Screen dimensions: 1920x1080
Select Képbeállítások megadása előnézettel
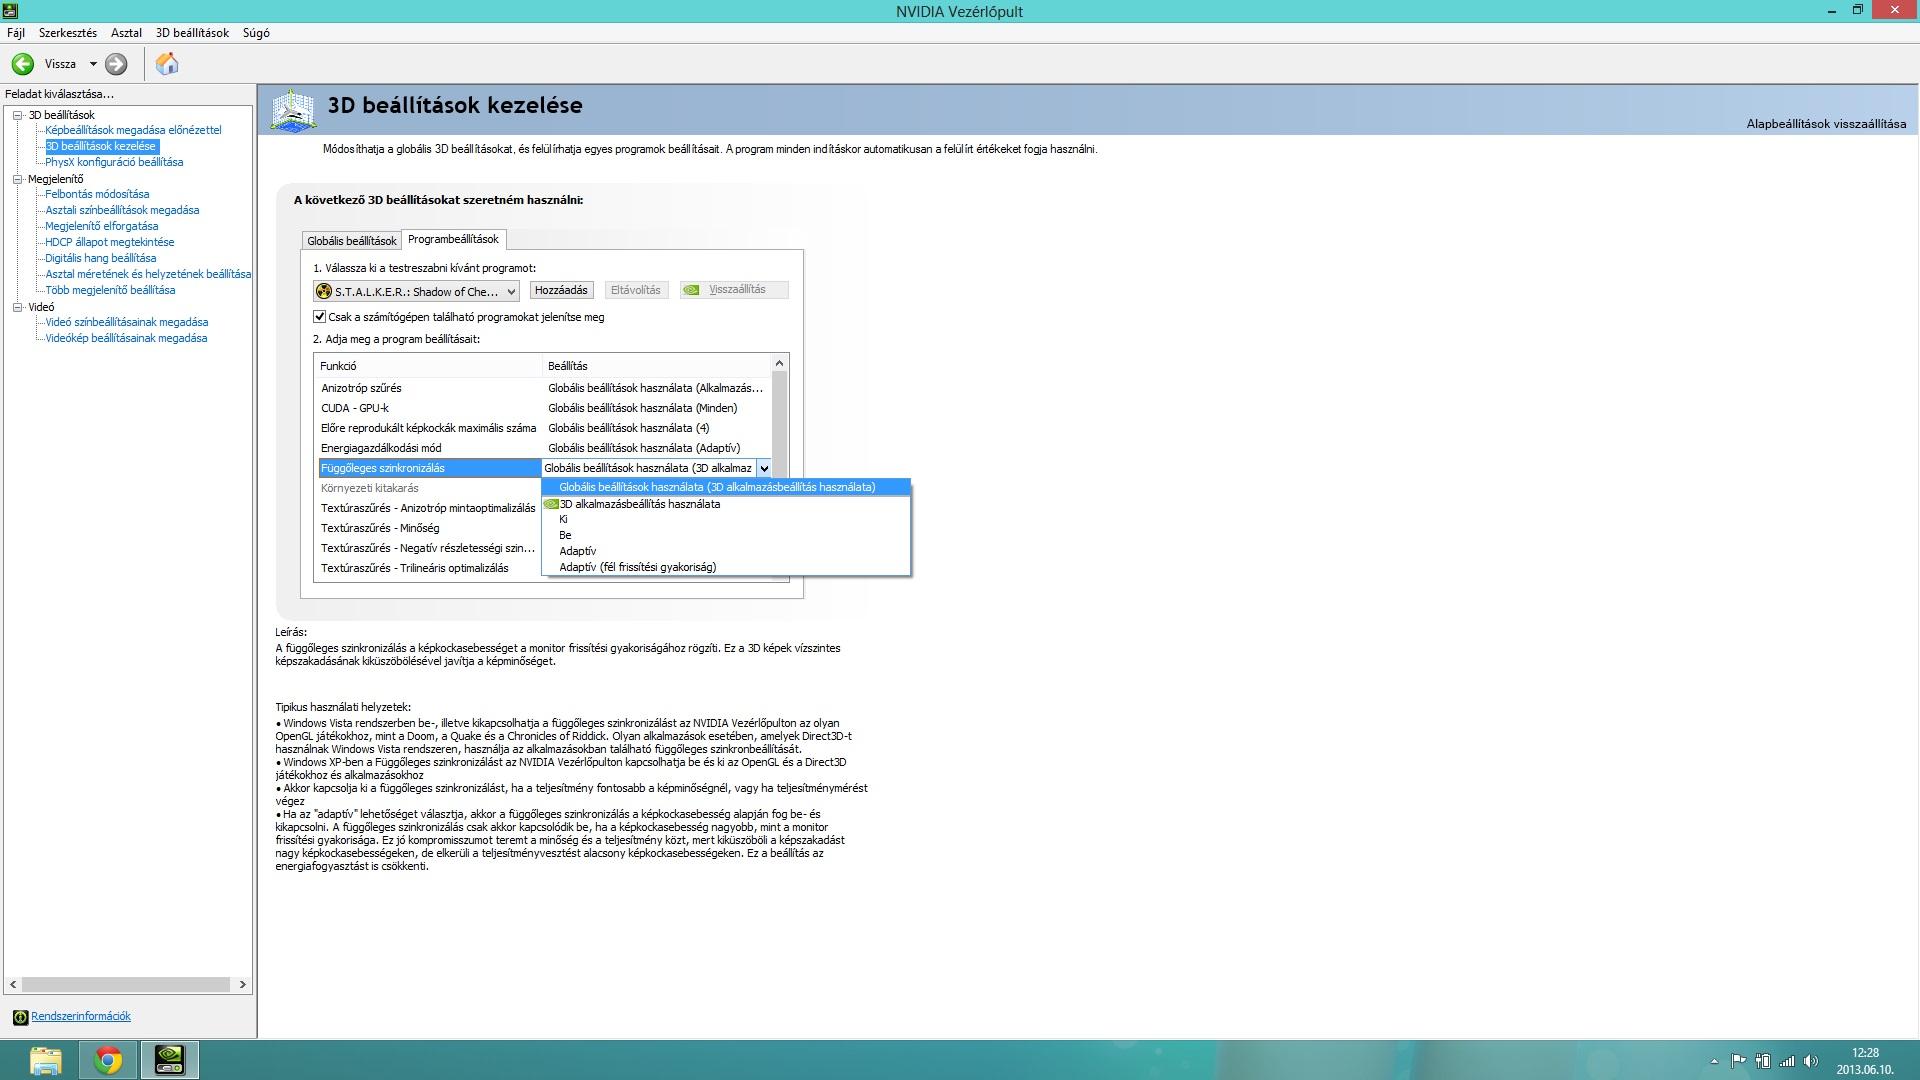pos(133,130)
